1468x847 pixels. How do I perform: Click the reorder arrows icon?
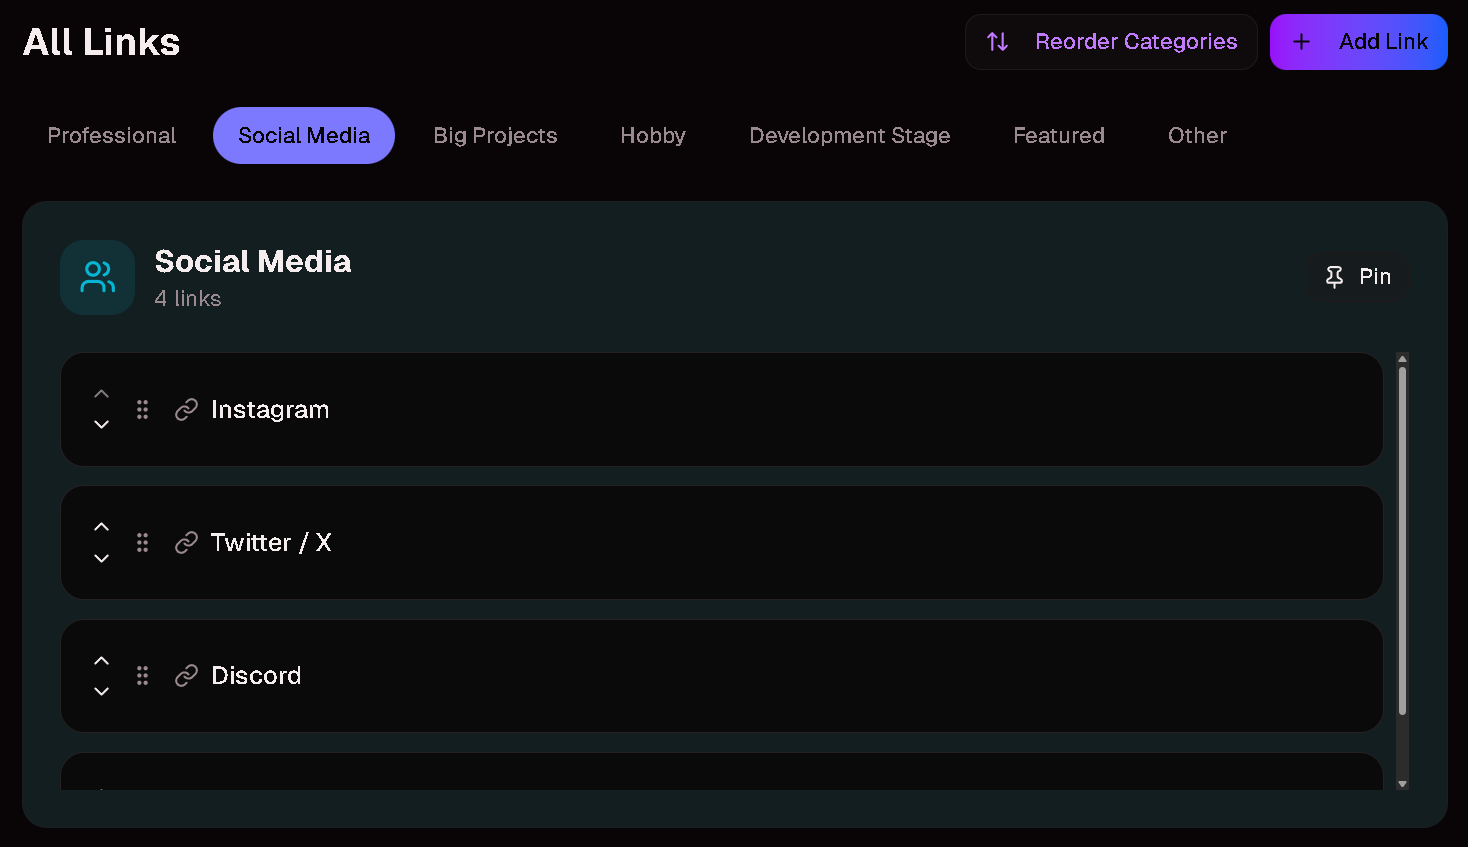point(997,42)
